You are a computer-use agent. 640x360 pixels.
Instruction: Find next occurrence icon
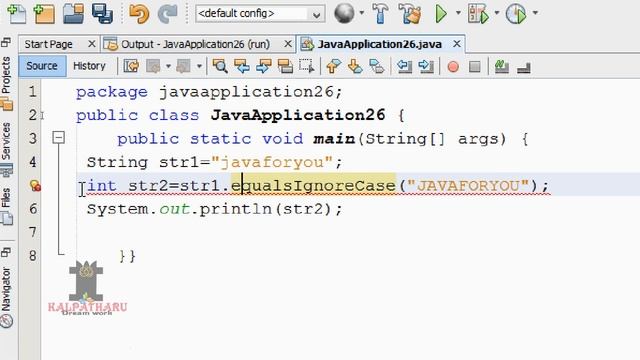(264, 66)
